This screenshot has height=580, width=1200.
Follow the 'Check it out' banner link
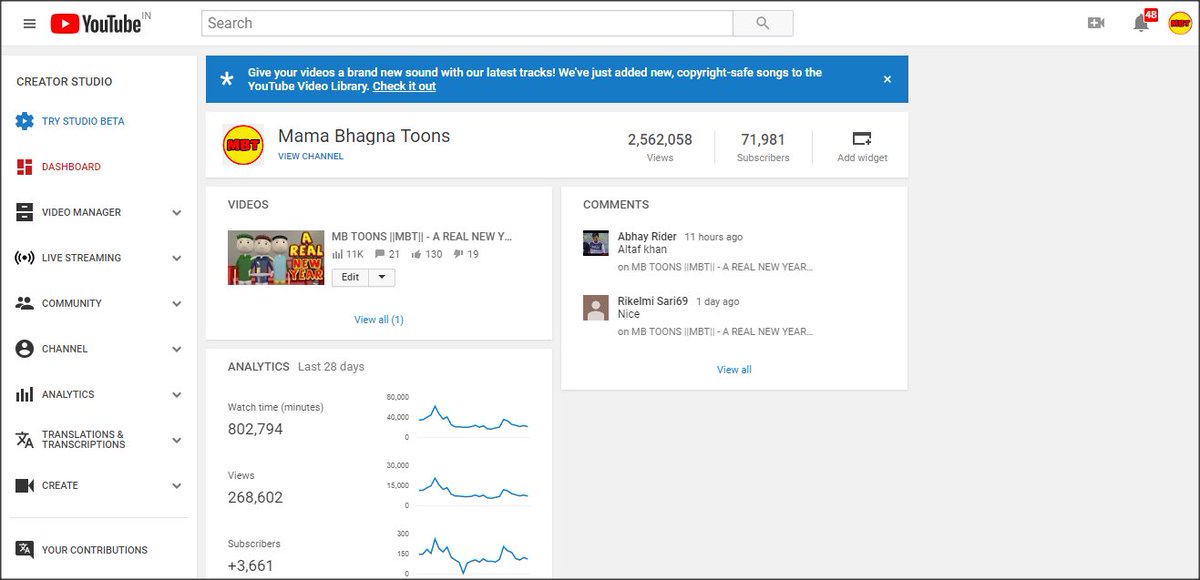pyautogui.click(x=404, y=86)
